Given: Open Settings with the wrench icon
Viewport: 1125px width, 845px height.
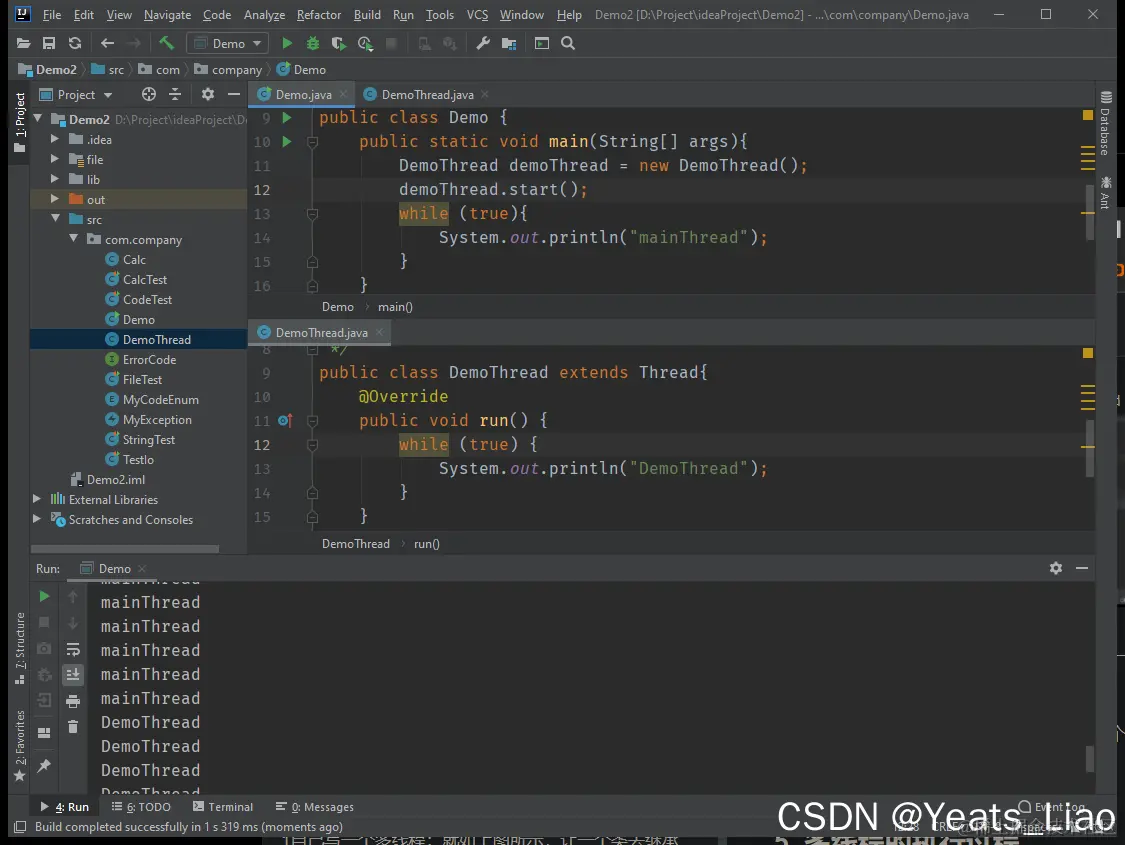Looking at the screenshot, I should click(x=483, y=43).
